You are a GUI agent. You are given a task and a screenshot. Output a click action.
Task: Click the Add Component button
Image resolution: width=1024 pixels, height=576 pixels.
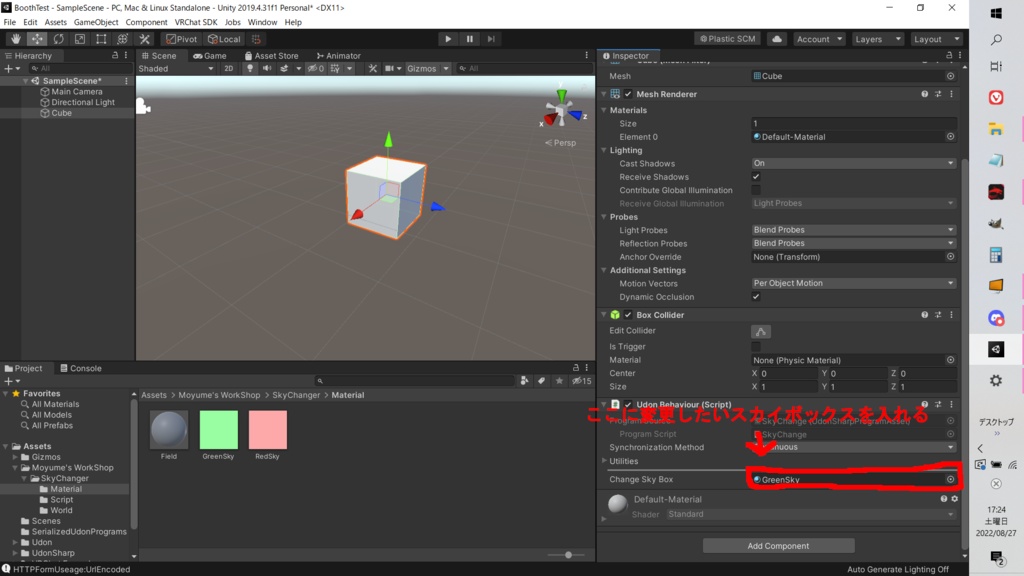click(778, 546)
